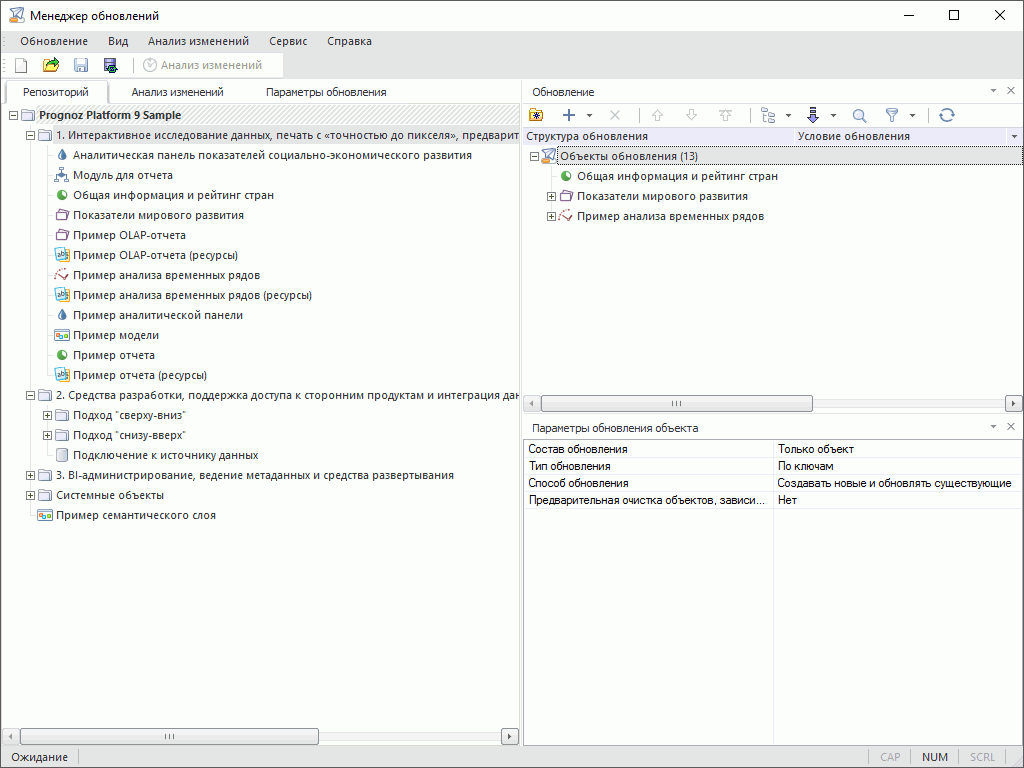The height and width of the screenshot is (768, 1024).
Task: Refresh the update structure with circular arrows icon
Action: coord(947,115)
